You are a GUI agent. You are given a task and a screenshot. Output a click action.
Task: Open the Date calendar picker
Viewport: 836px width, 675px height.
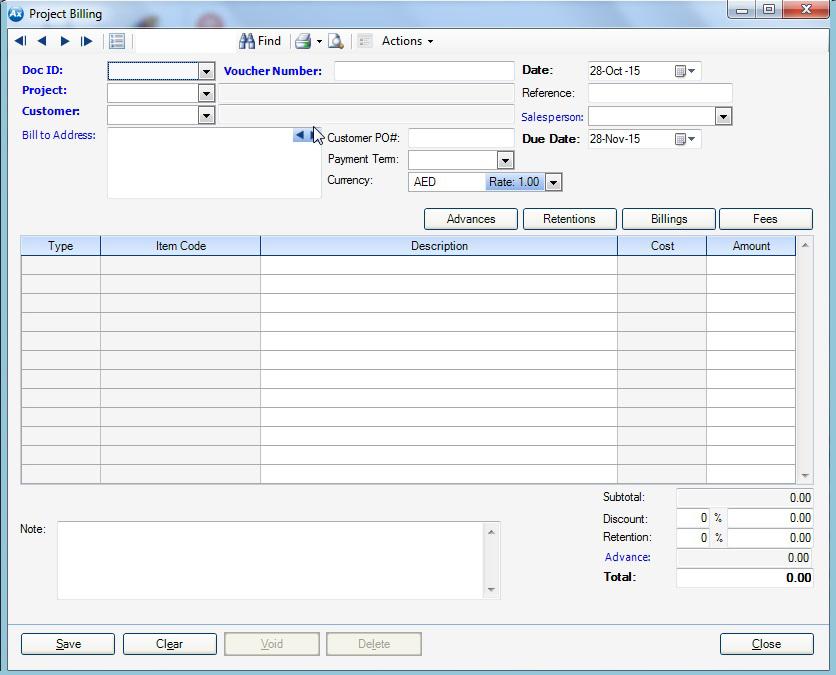pyautogui.click(x=685, y=71)
